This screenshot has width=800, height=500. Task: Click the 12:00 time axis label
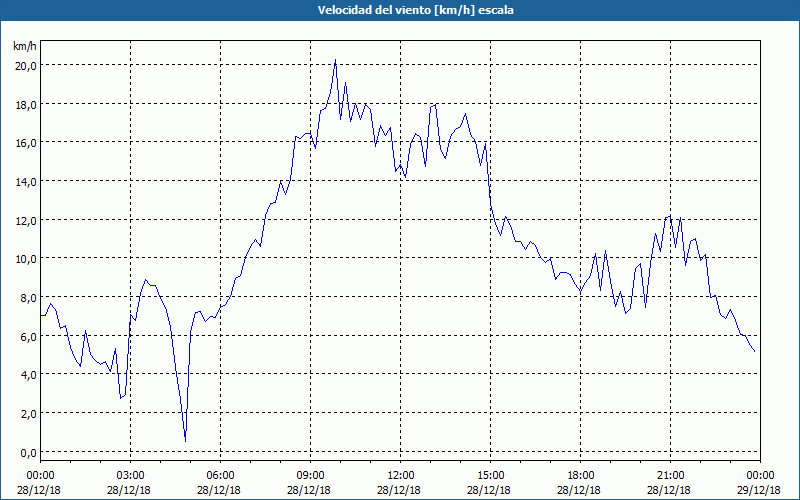(399, 476)
